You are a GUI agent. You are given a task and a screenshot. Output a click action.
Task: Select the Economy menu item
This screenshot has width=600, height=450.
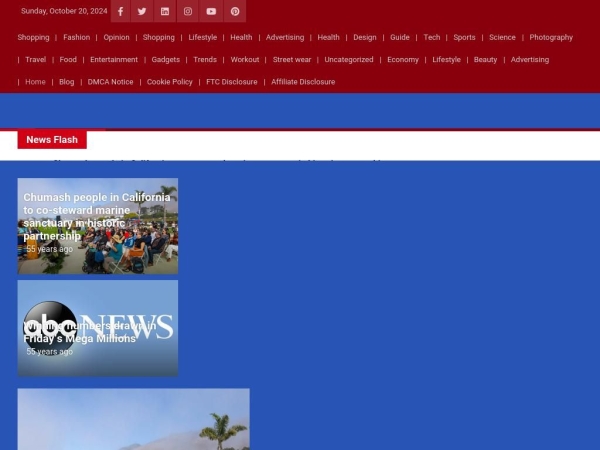click(x=403, y=60)
